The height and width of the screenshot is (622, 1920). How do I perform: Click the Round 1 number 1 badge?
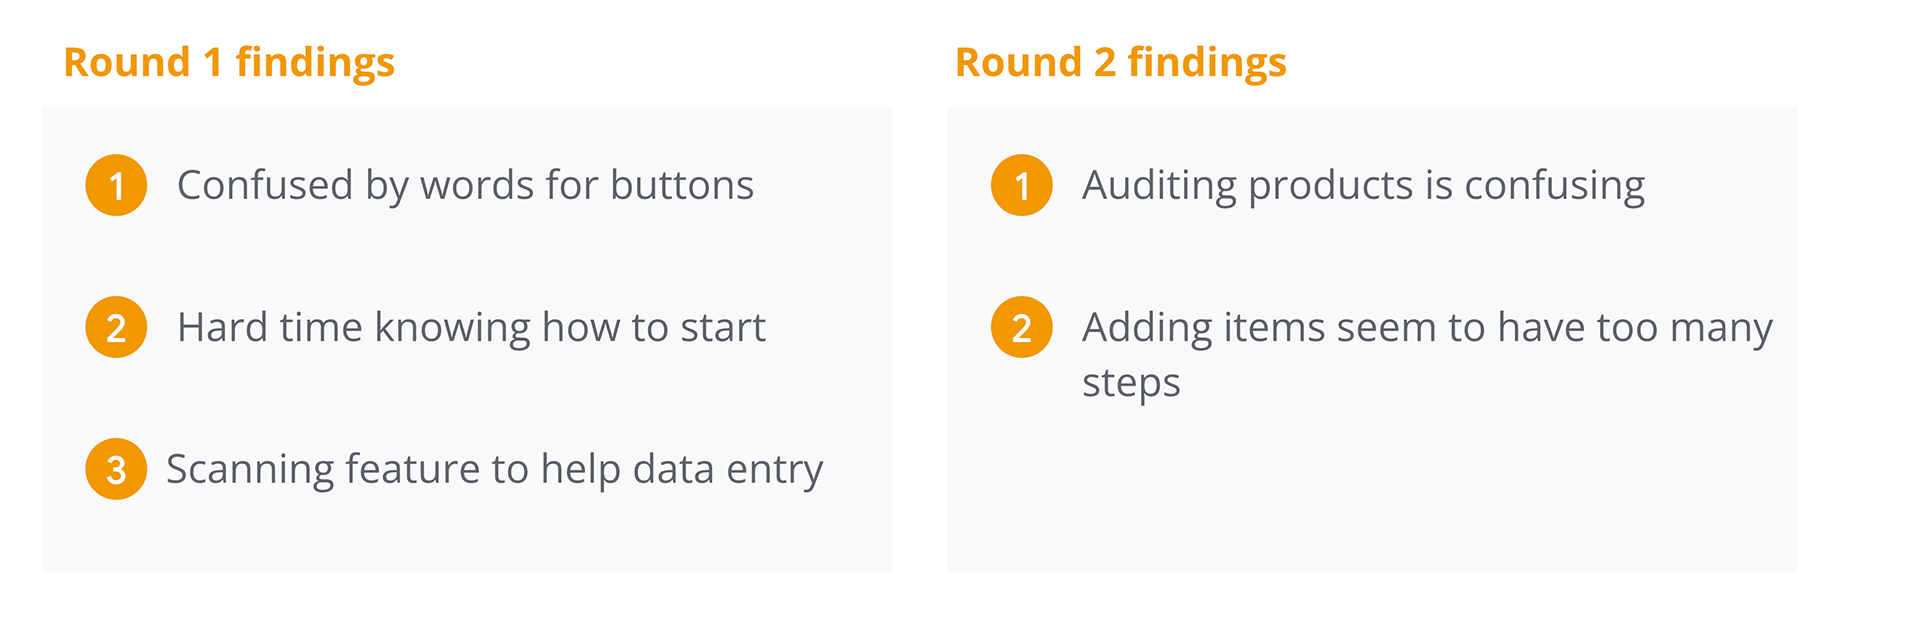(x=116, y=185)
